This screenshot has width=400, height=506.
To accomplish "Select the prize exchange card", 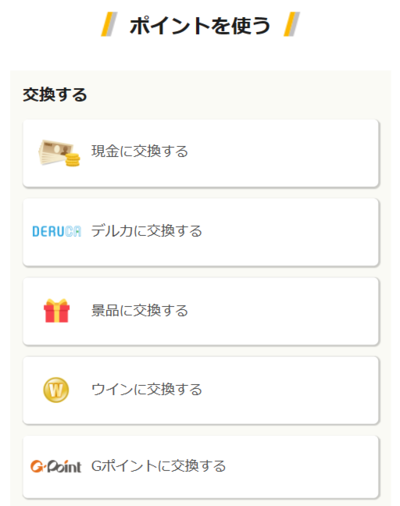I will (201, 311).
